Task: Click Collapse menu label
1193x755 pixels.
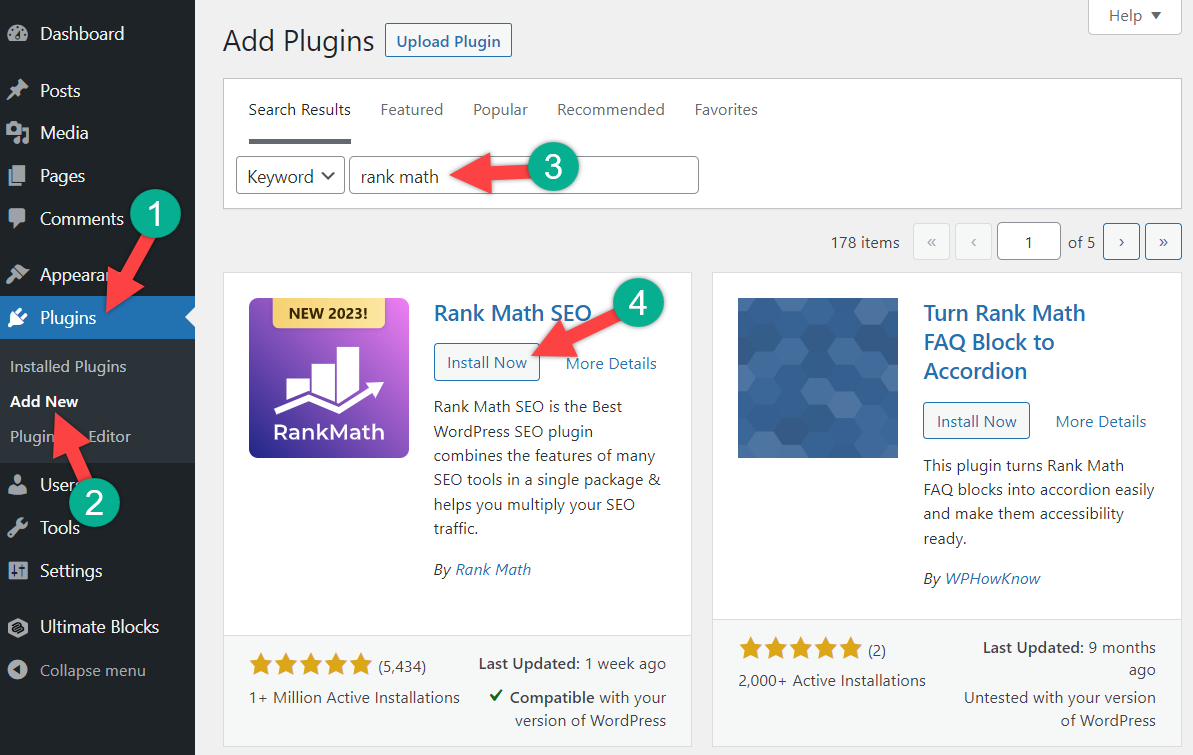Action: [93, 671]
